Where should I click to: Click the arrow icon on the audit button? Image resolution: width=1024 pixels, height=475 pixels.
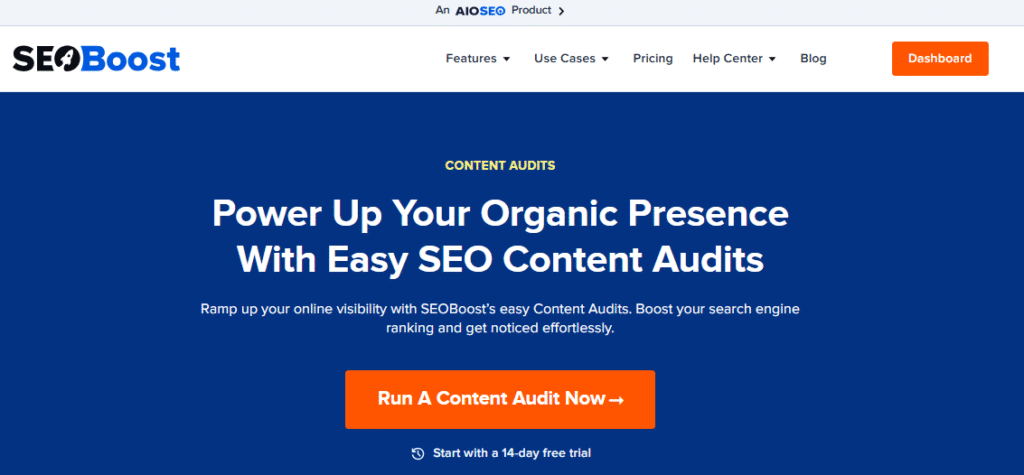click(617, 400)
